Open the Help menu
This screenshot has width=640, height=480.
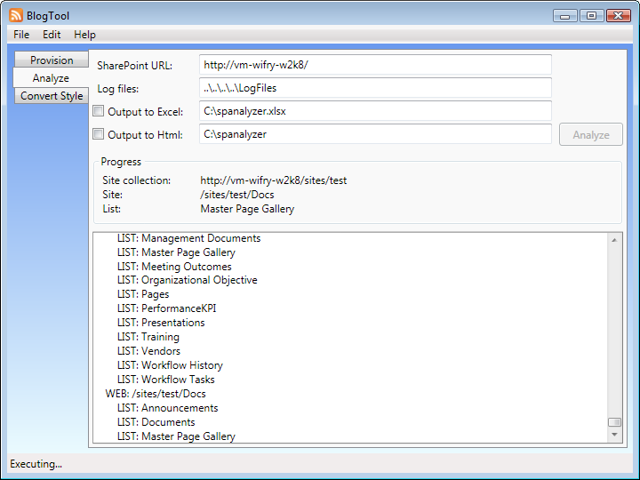[x=84, y=35]
